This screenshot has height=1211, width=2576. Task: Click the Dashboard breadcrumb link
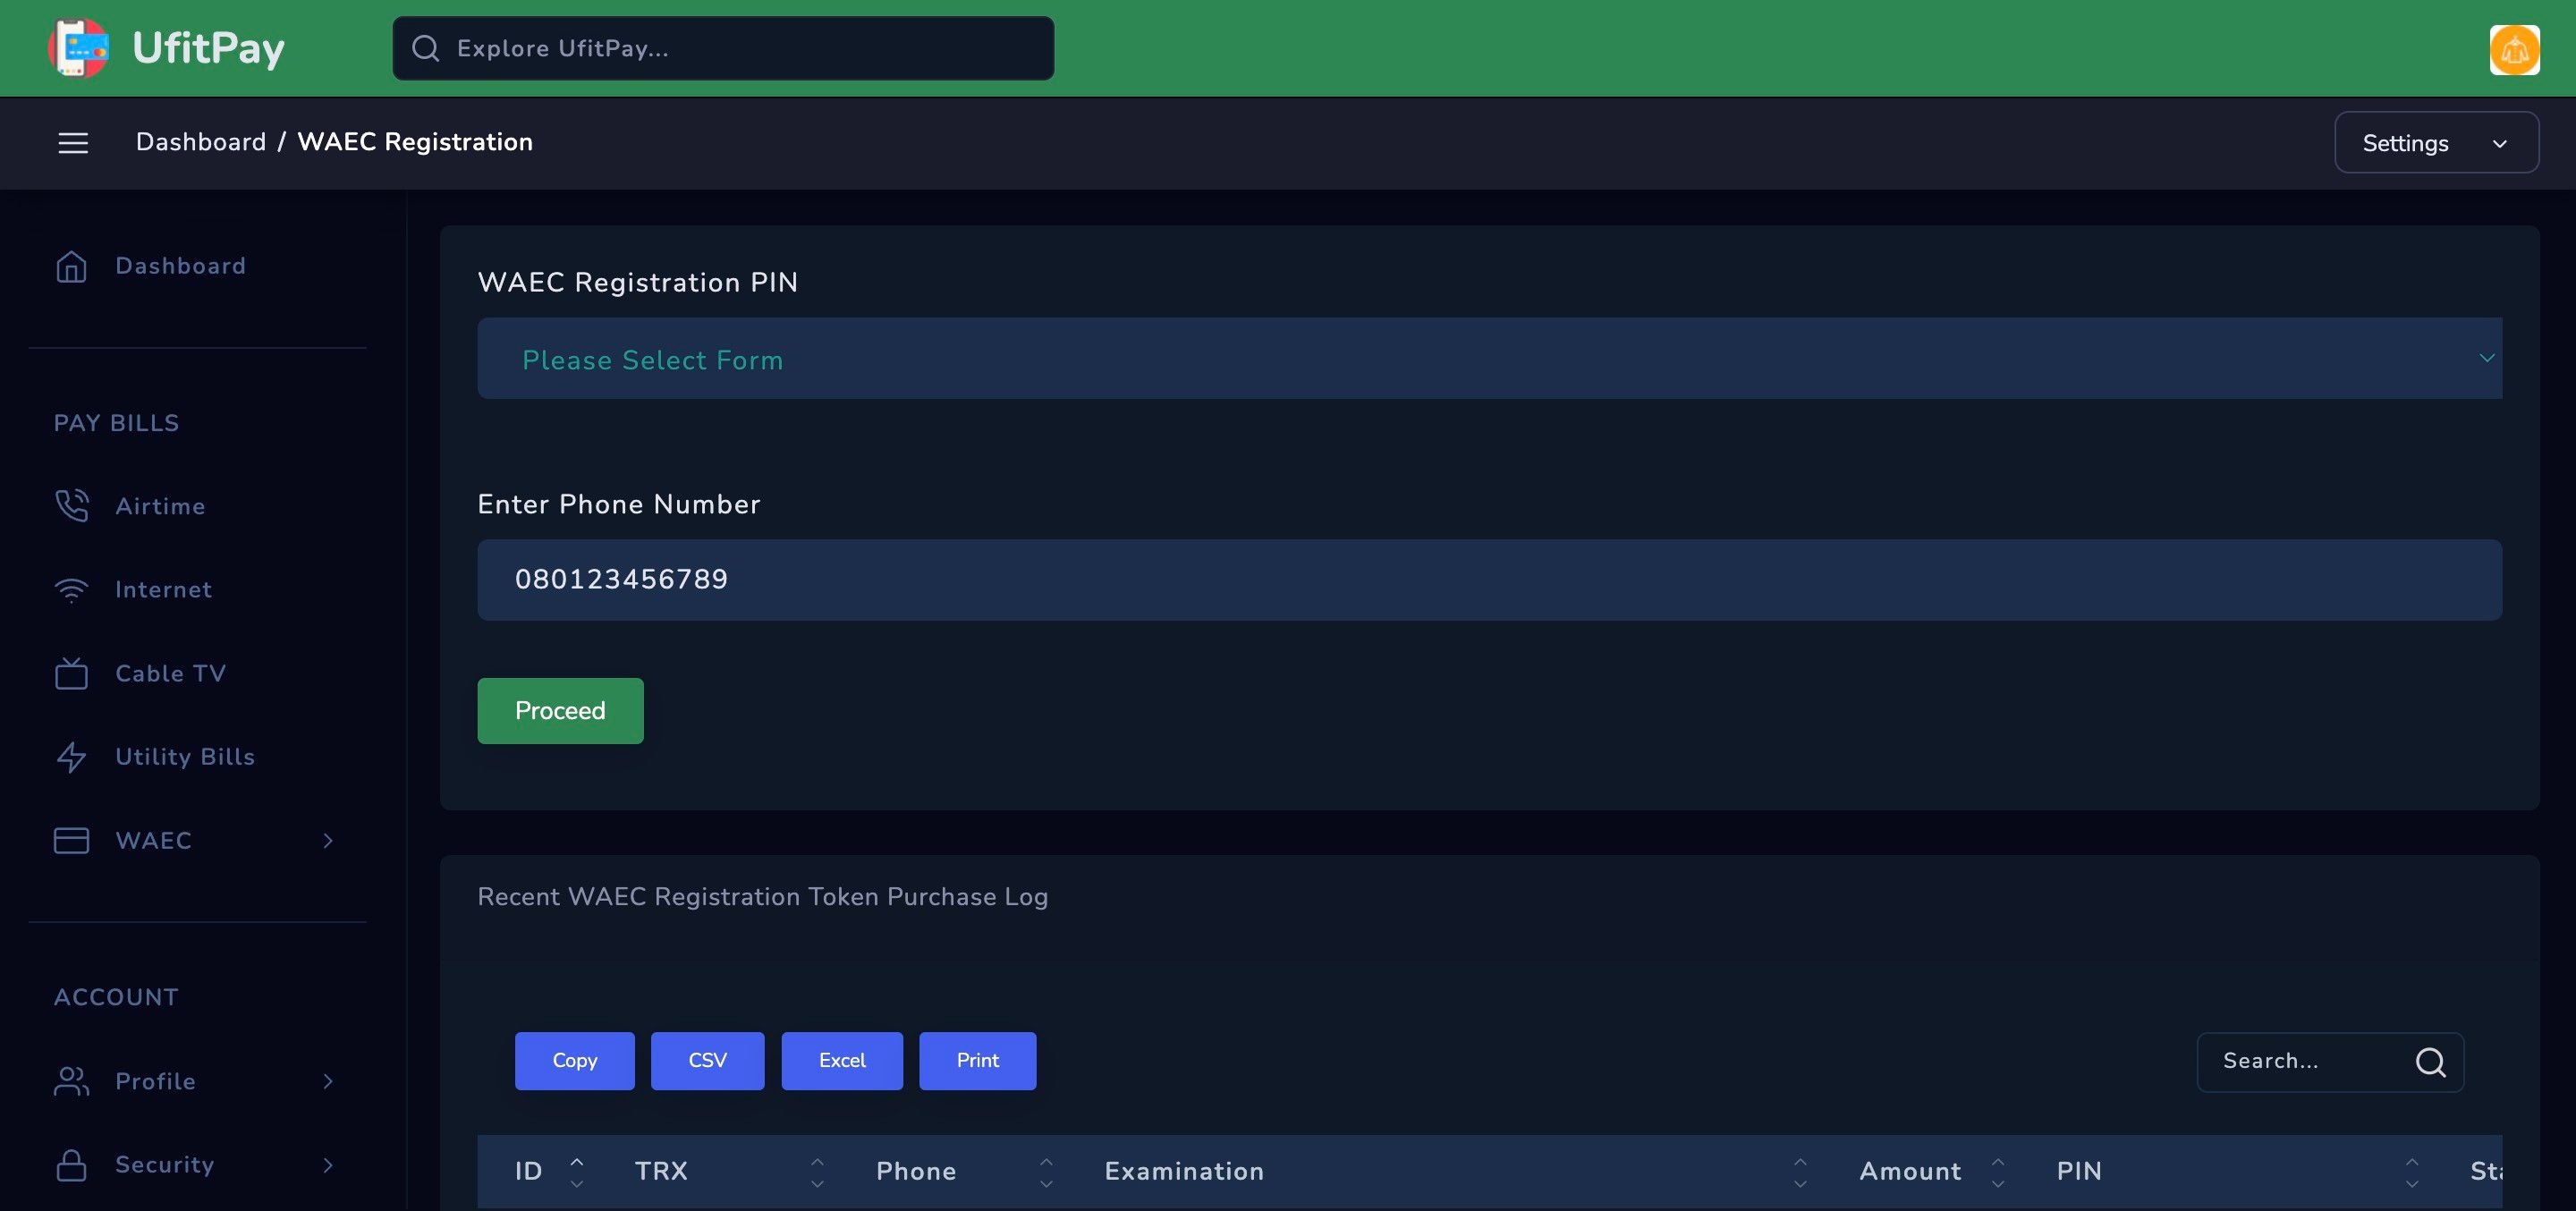pyautogui.click(x=201, y=142)
